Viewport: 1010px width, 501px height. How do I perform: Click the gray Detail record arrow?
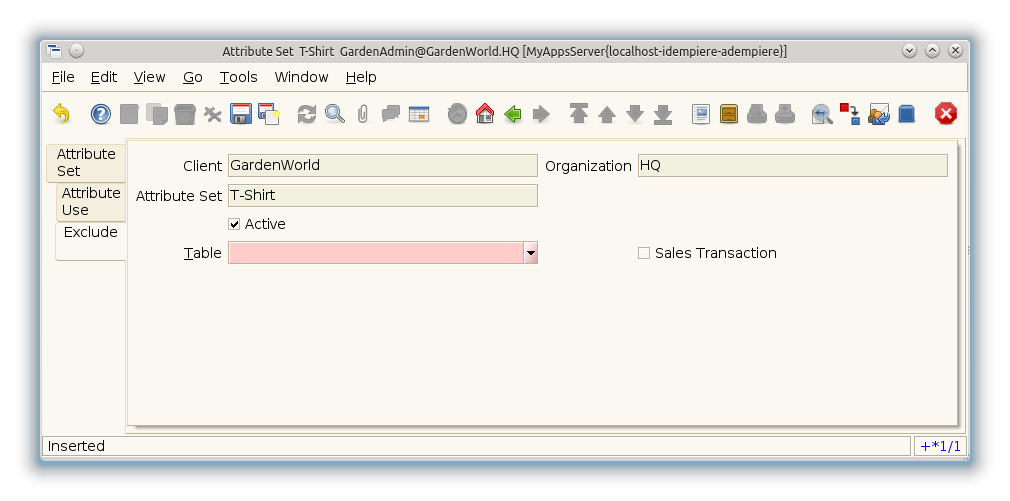[x=541, y=114]
